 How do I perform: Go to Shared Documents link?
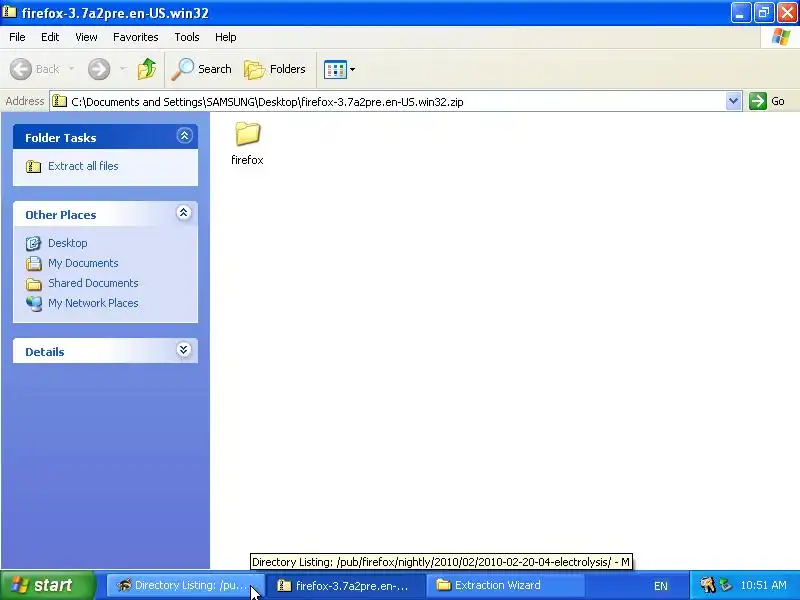93,283
